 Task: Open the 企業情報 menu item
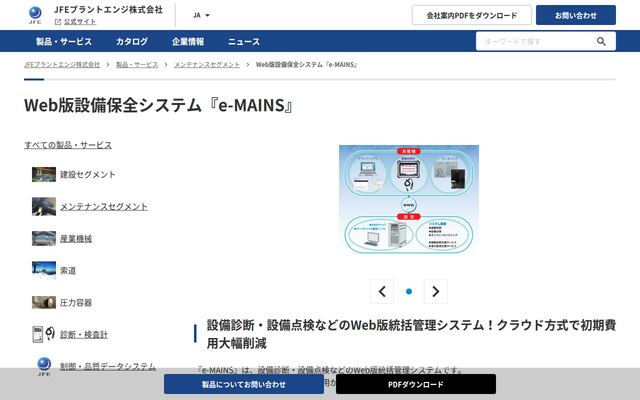click(x=188, y=41)
